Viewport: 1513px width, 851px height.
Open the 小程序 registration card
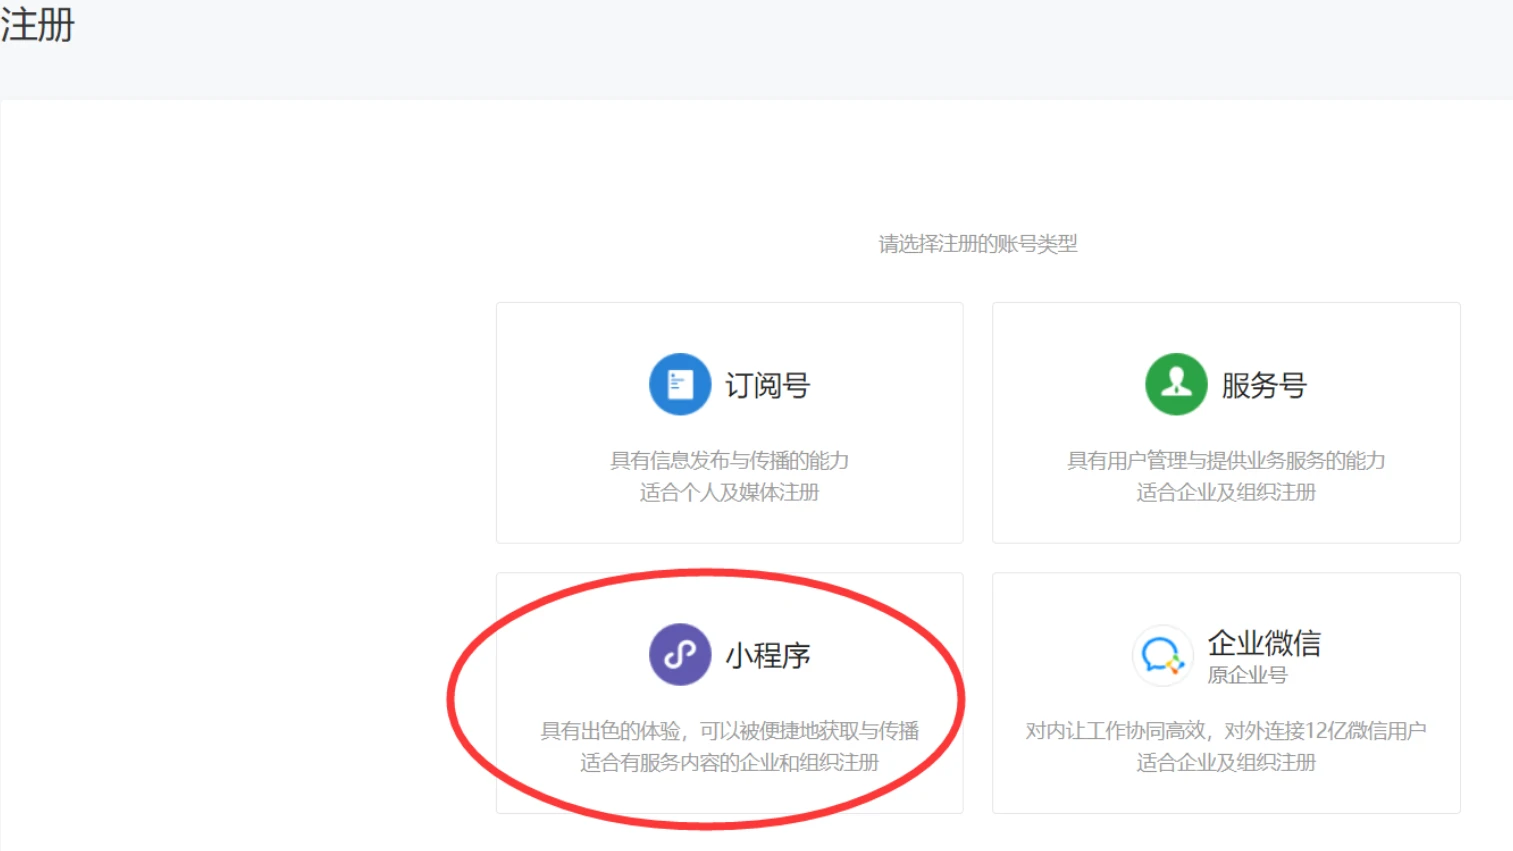729,693
